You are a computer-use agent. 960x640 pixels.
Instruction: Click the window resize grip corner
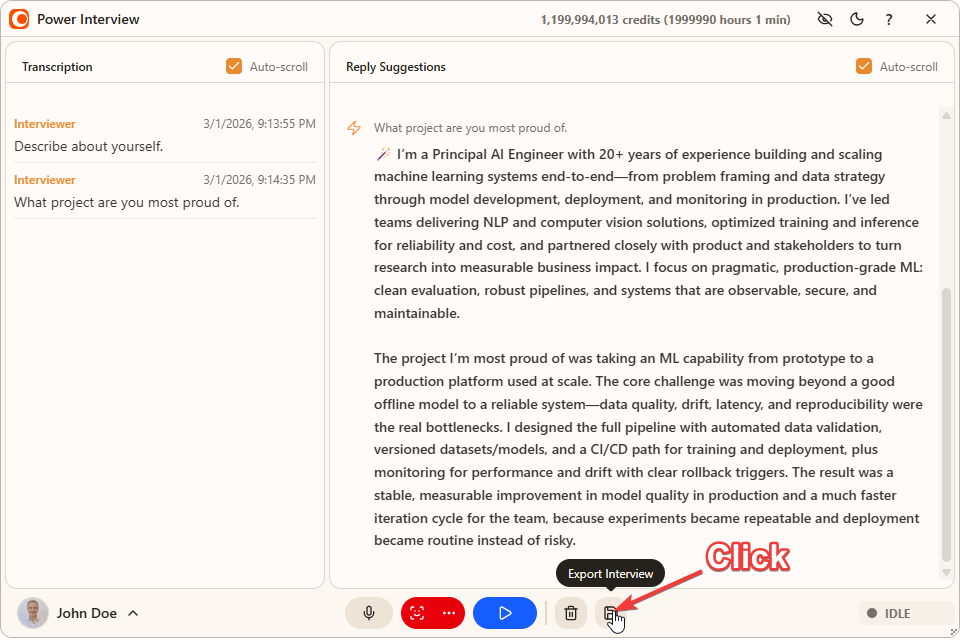(953, 632)
